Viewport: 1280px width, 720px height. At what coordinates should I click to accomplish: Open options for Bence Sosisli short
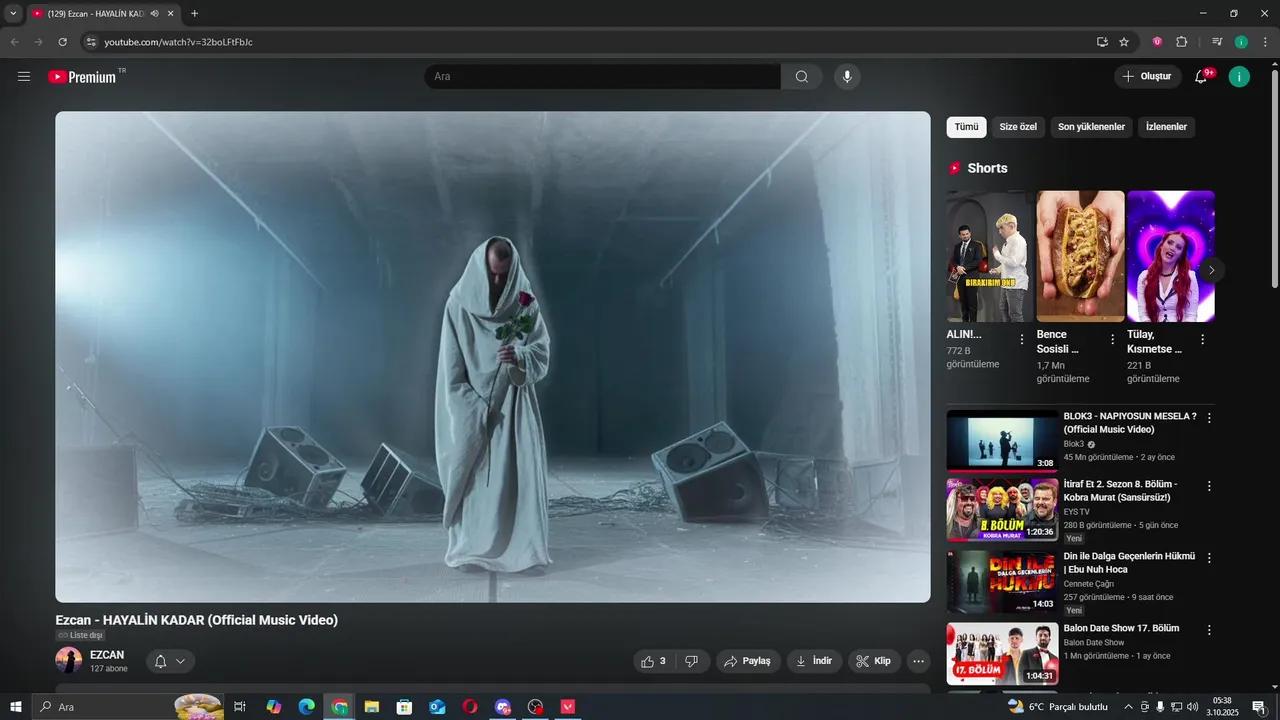(x=1112, y=340)
